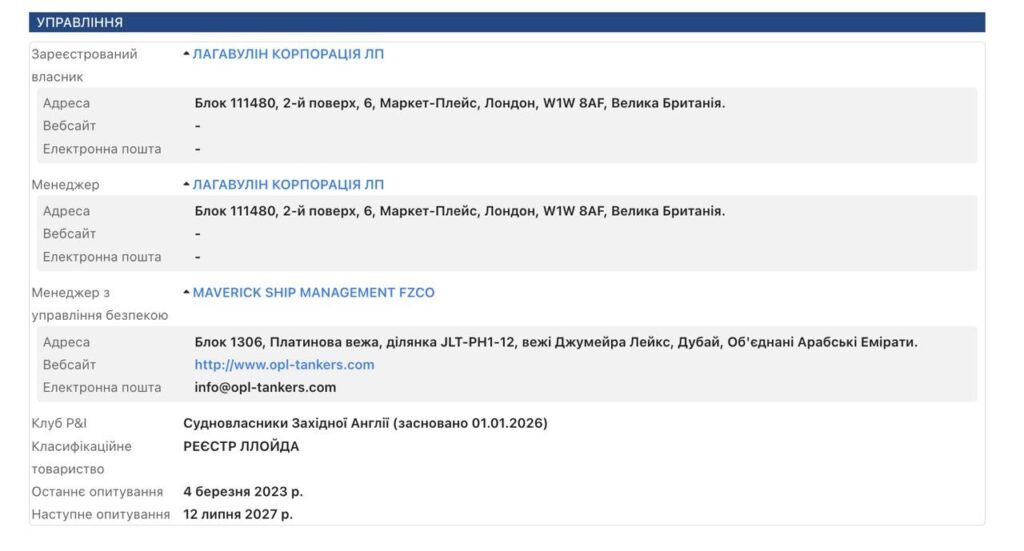Click the РЕЄСТР ЛЛОЙДА classification value
The width and height of the screenshot is (1024, 551).
241,446
